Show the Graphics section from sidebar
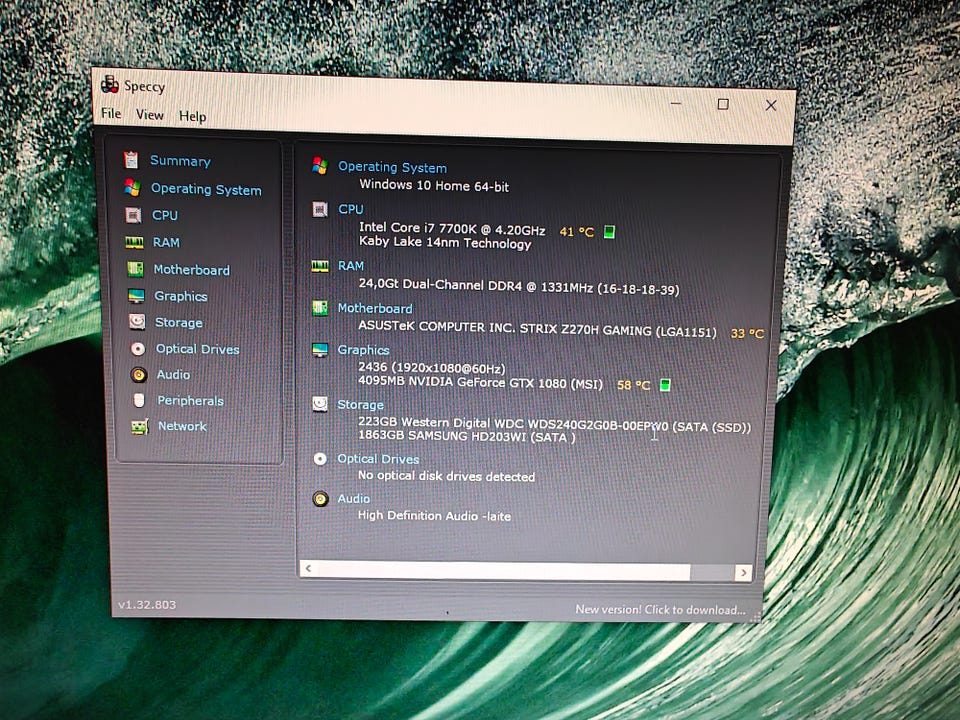The height and width of the screenshot is (720, 960). 181,296
